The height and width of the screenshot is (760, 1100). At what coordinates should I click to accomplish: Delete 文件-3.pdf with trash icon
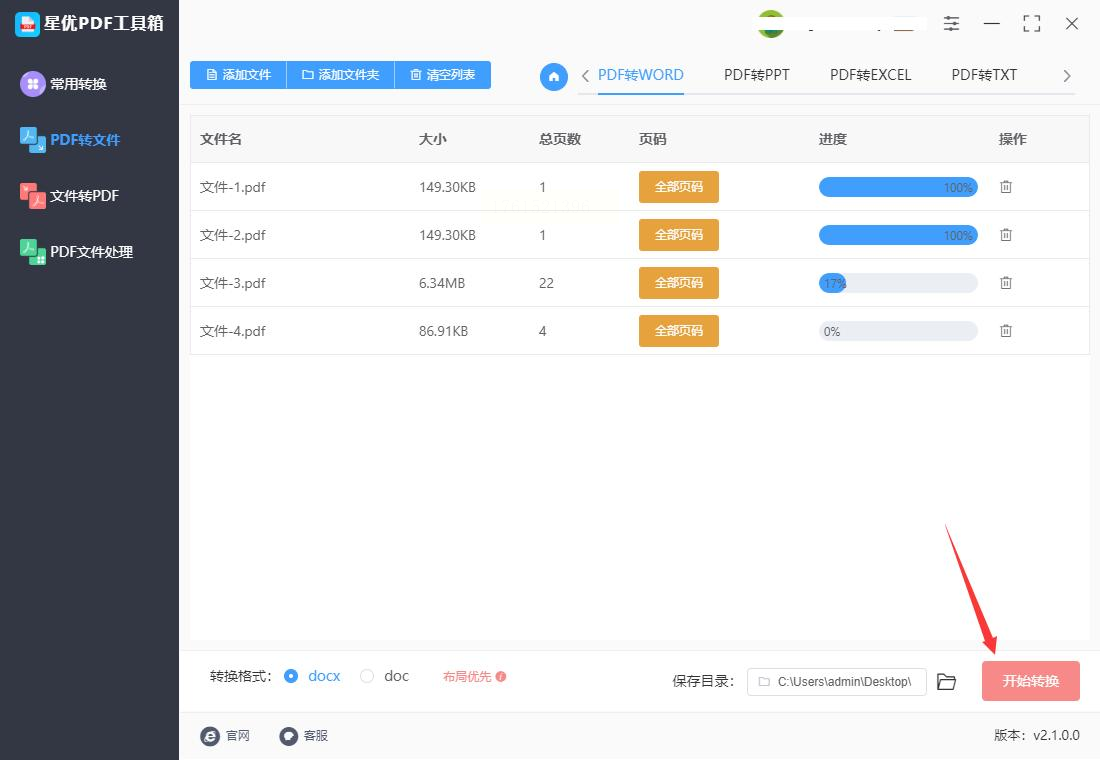tap(1005, 283)
